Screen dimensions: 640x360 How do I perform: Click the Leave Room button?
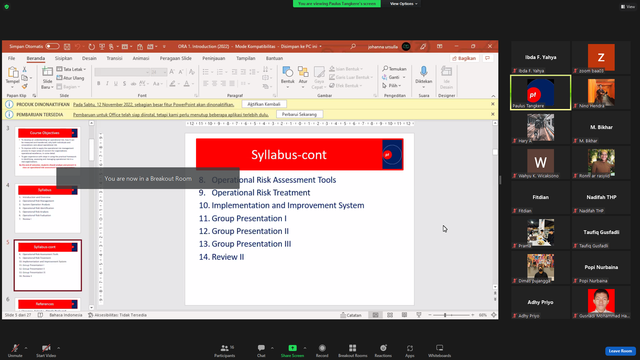(620, 351)
